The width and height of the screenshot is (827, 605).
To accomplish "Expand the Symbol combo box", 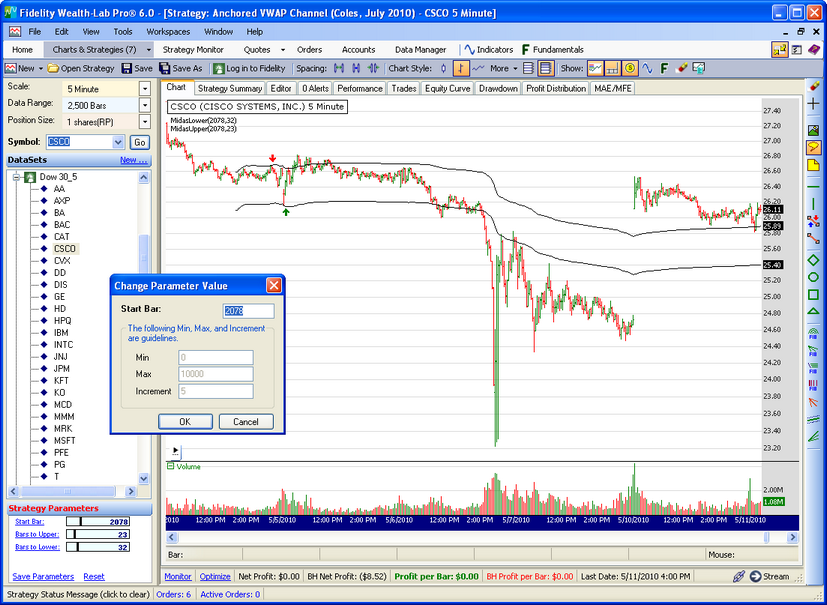I will tap(118, 142).
